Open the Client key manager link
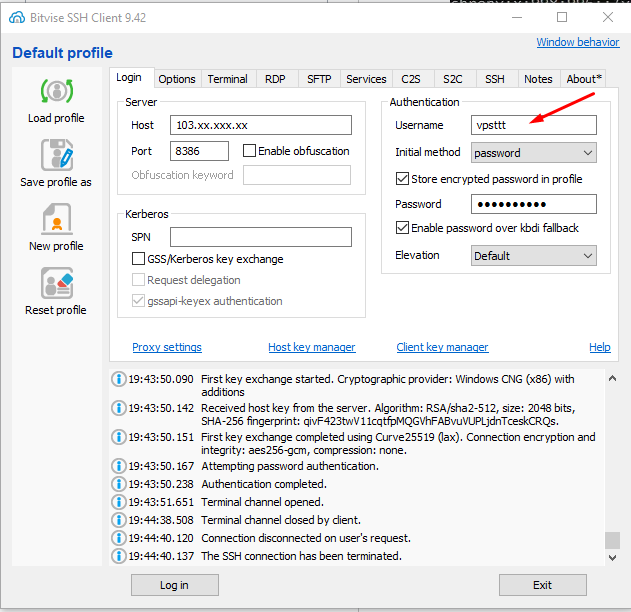631x612 pixels. click(x=443, y=347)
